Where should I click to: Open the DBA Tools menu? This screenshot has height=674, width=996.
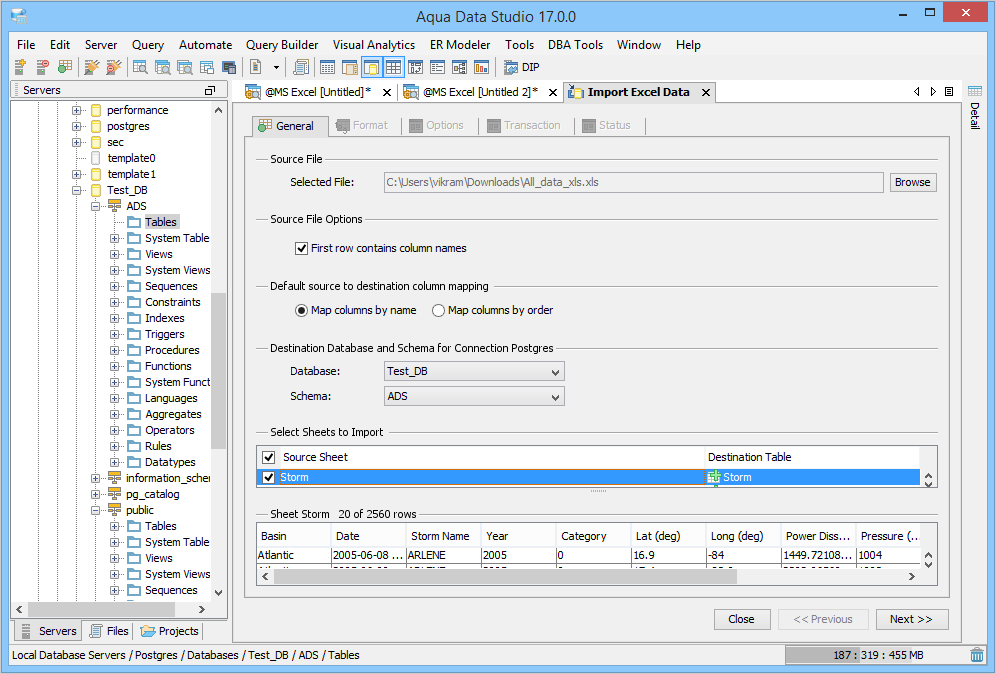[575, 45]
